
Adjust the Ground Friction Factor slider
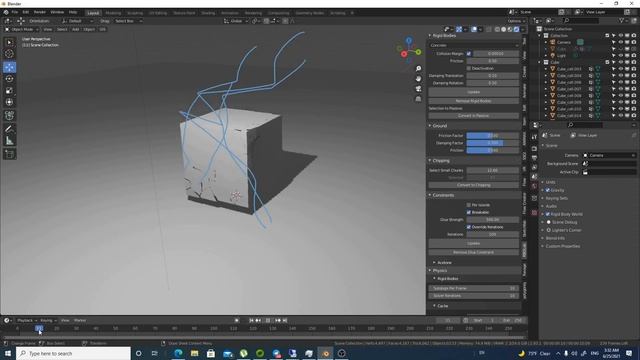(x=493, y=136)
